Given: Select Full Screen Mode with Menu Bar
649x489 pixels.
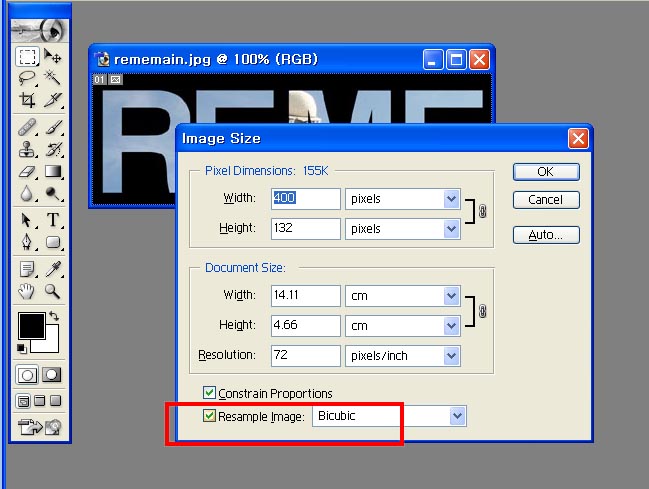Looking at the screenshot, I should [x=40, y=401].
